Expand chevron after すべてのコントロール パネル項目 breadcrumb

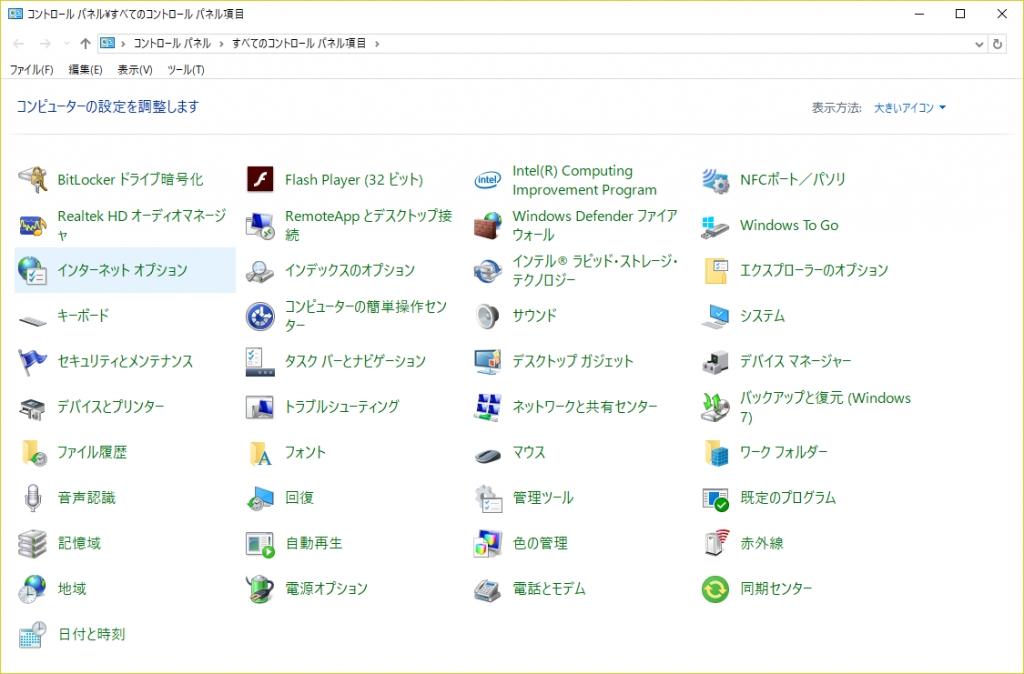pyautogui.click(x=377, y=44)
